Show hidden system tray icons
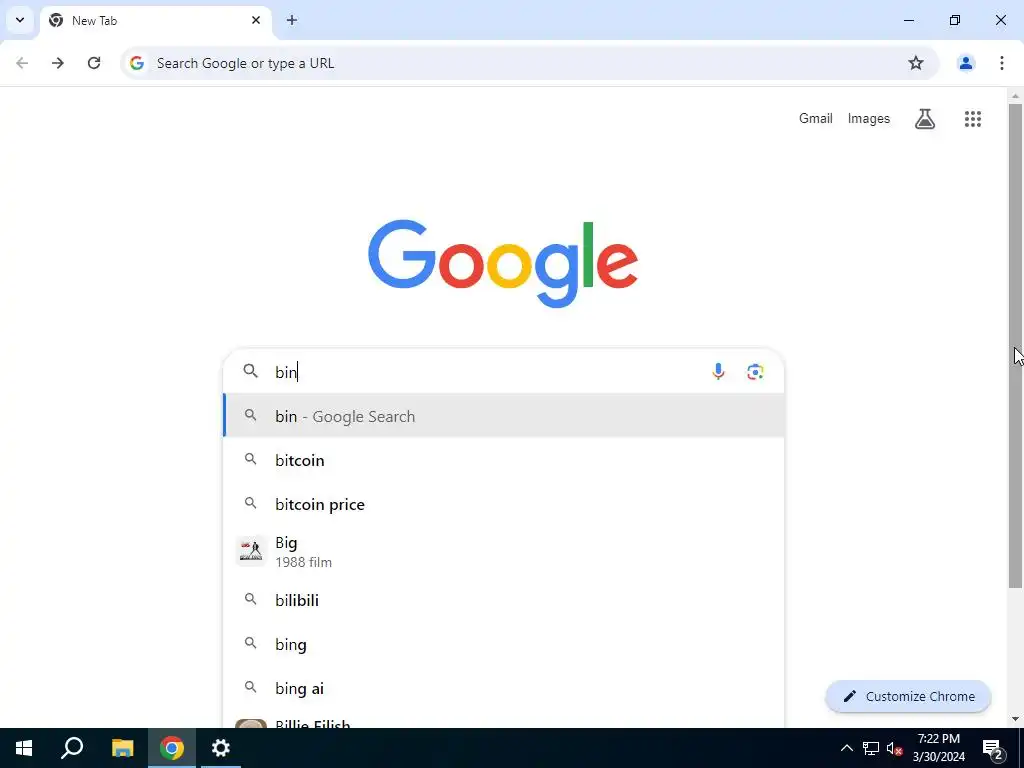This screenshot has height=768, width=1024. (x=846, y=748)
